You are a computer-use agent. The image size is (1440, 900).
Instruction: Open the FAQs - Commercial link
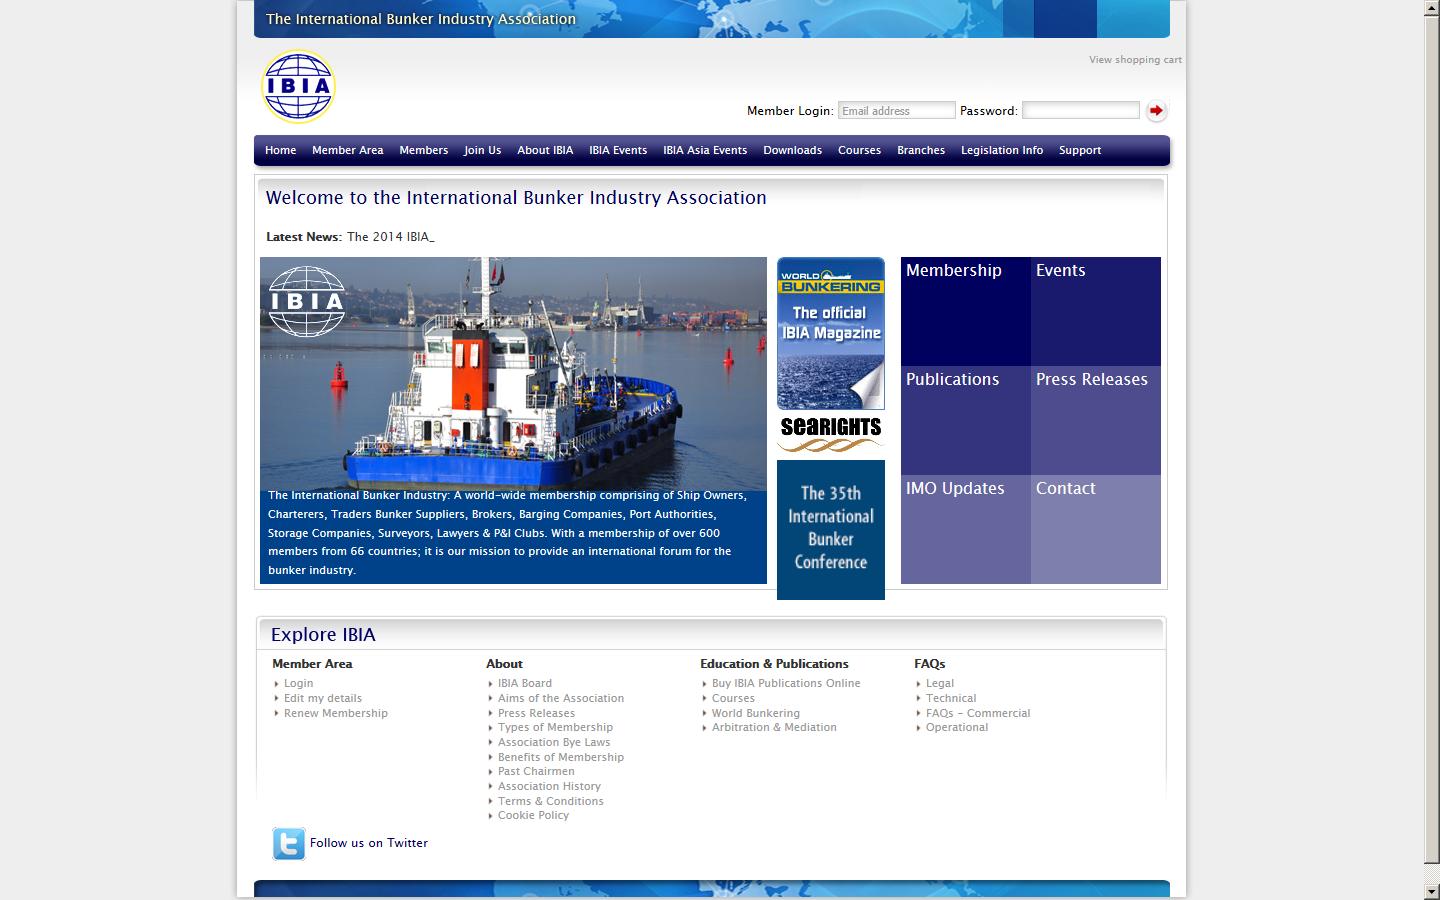977,713
